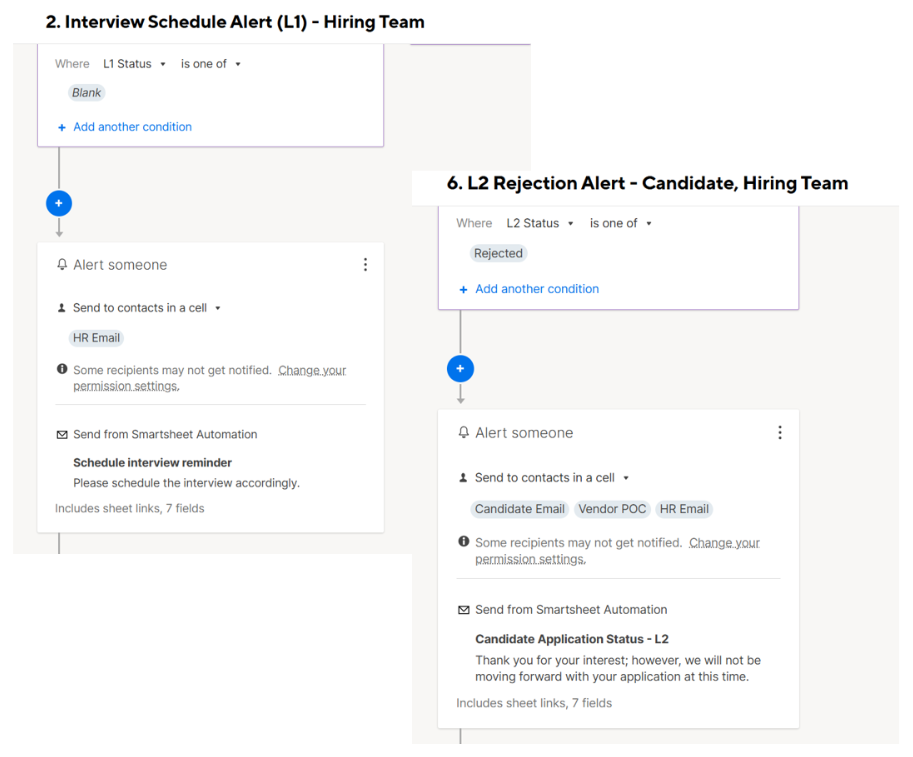Click envelope icon in the L2 rejection alert card
The image size is (913, 757).
[463, 610]
